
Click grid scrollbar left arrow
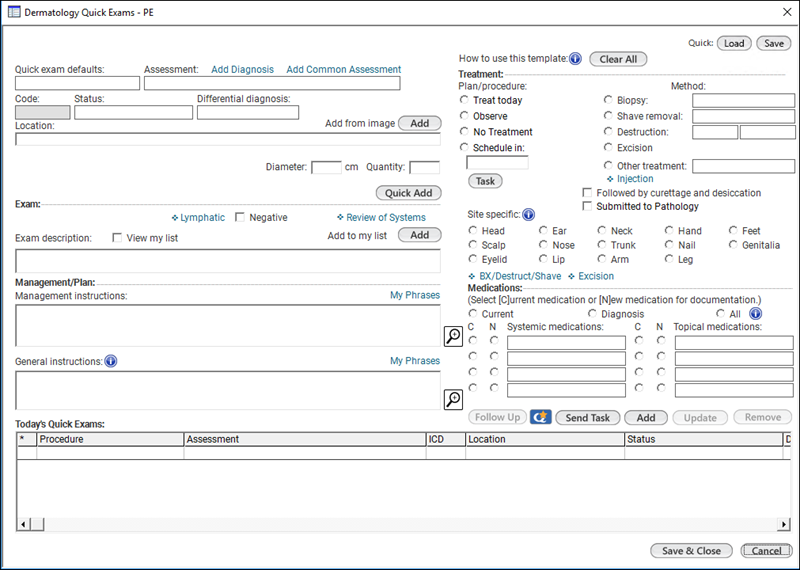coord(23,524)
